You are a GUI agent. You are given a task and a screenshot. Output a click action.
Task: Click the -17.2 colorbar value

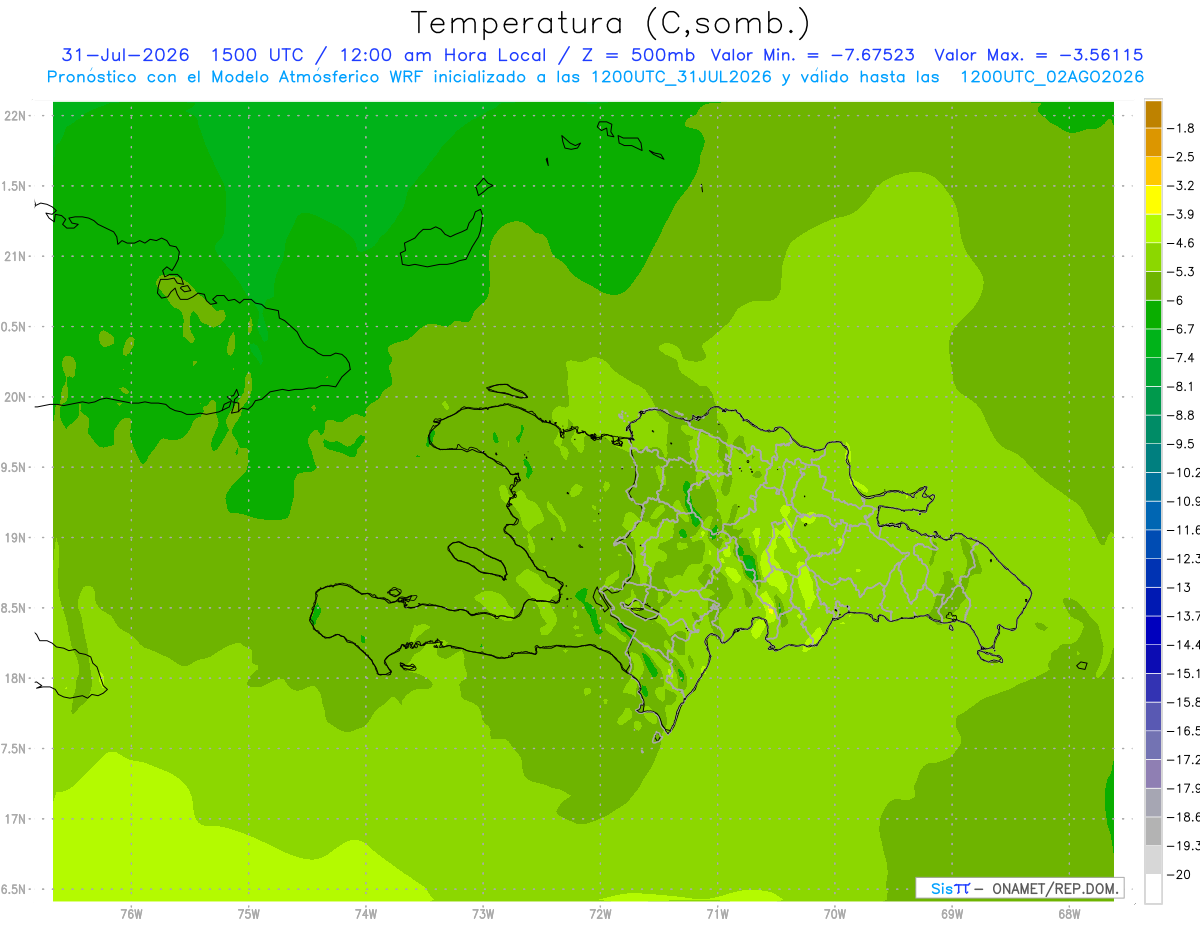tap(1183, 760)
